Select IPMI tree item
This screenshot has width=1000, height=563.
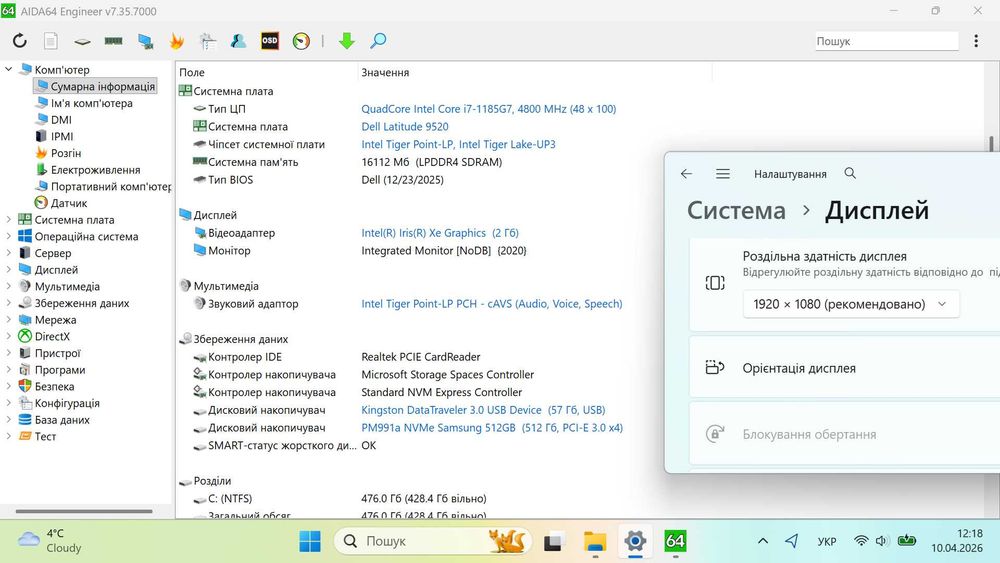click(x=62, y=136)
